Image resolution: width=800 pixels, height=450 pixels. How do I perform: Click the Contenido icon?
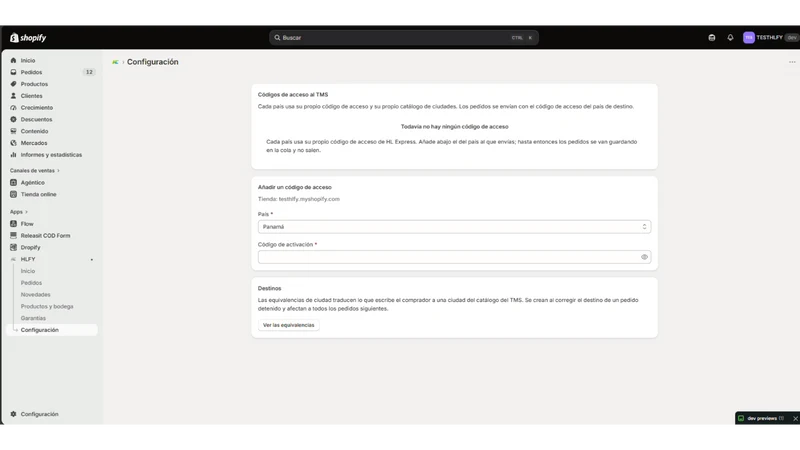point(13,131)
